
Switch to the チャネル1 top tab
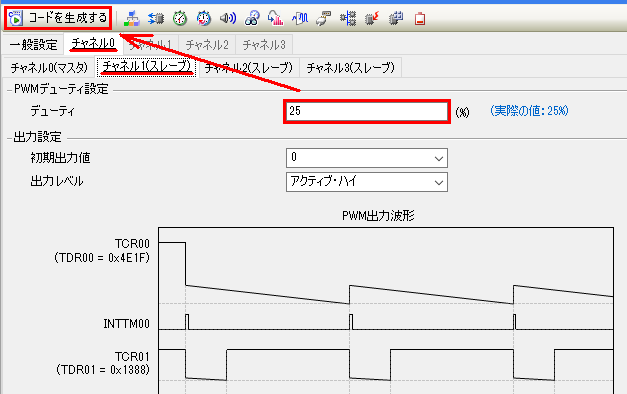[x=150, y=44]
